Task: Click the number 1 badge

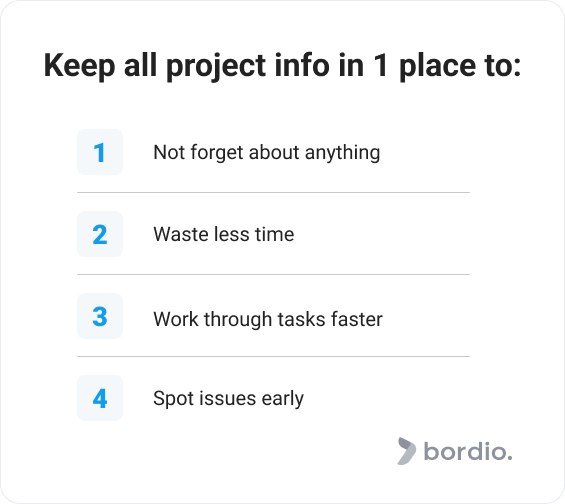Action: (x=100, y=152)
